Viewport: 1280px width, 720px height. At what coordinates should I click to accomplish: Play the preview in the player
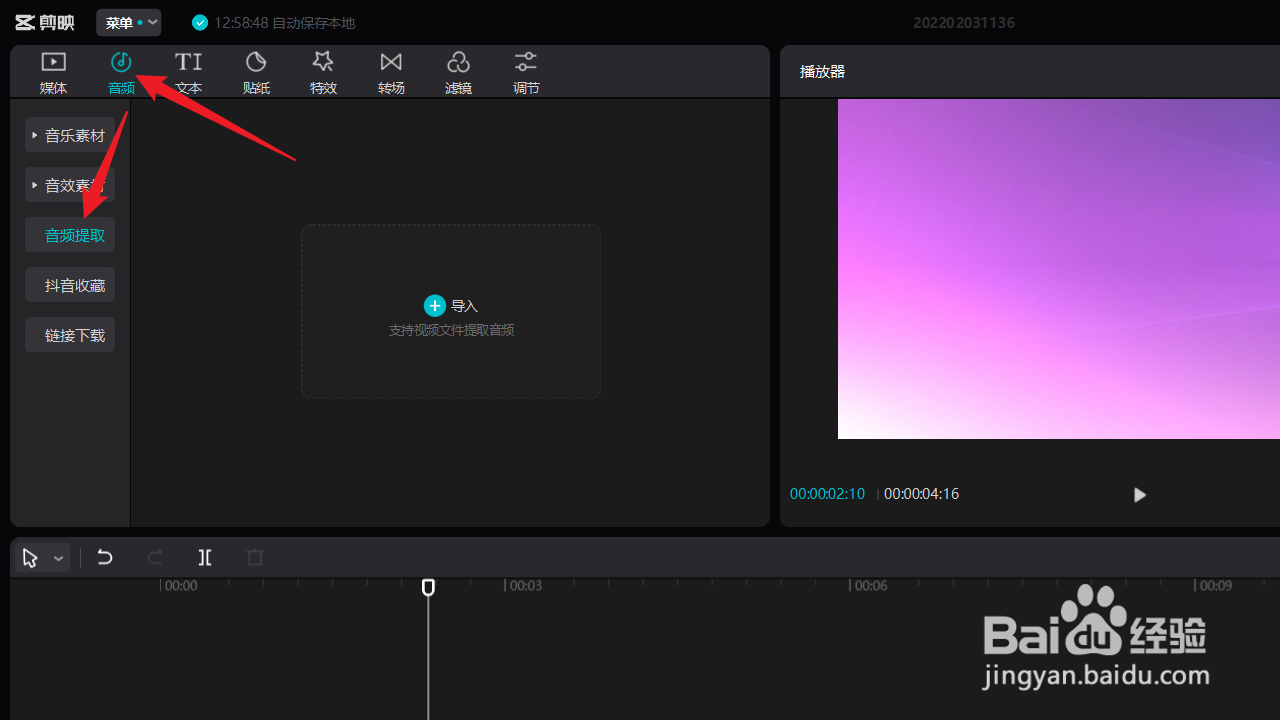click(1139, 494)
